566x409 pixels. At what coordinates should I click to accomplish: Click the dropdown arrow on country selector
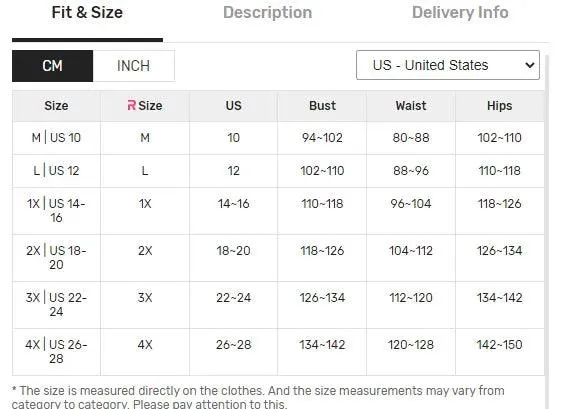530,65
